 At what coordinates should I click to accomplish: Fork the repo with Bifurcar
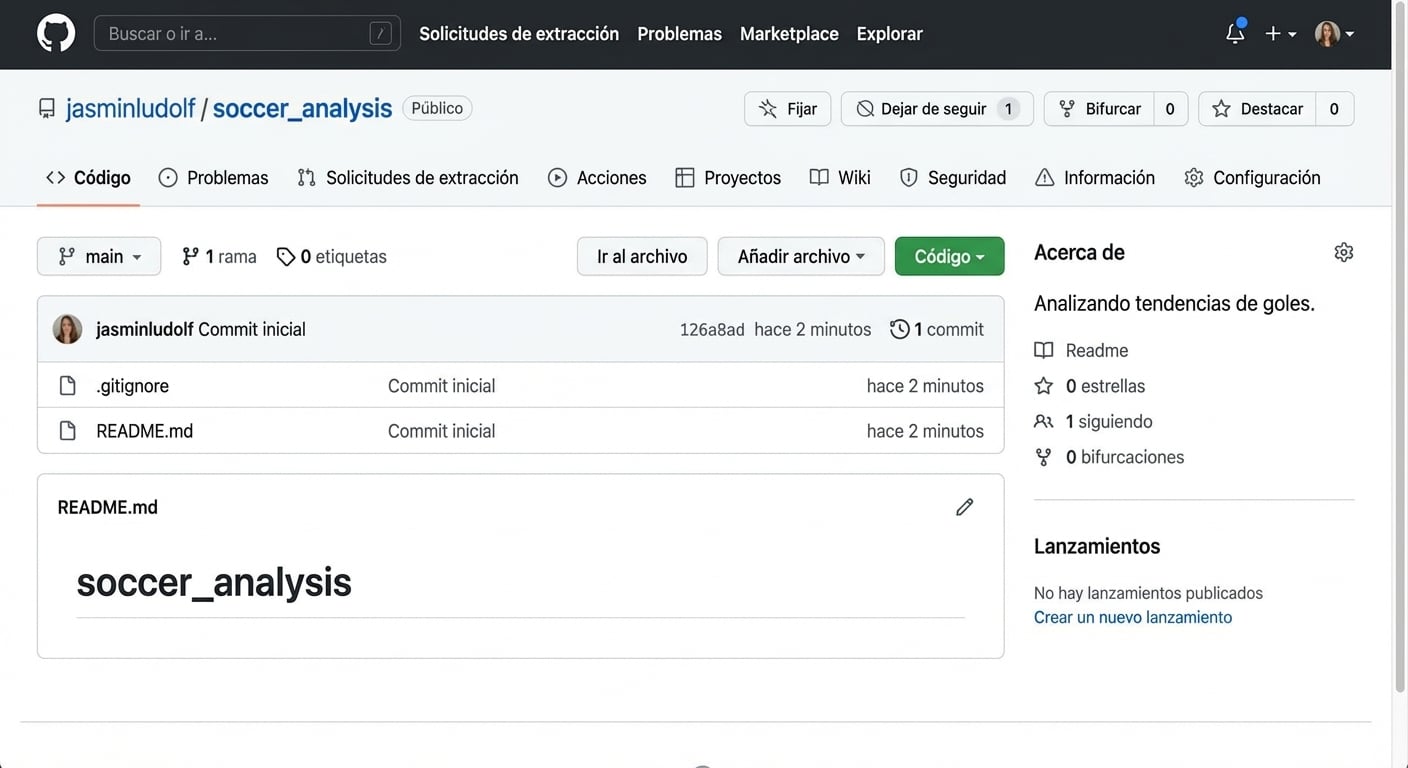[1099, 109]
